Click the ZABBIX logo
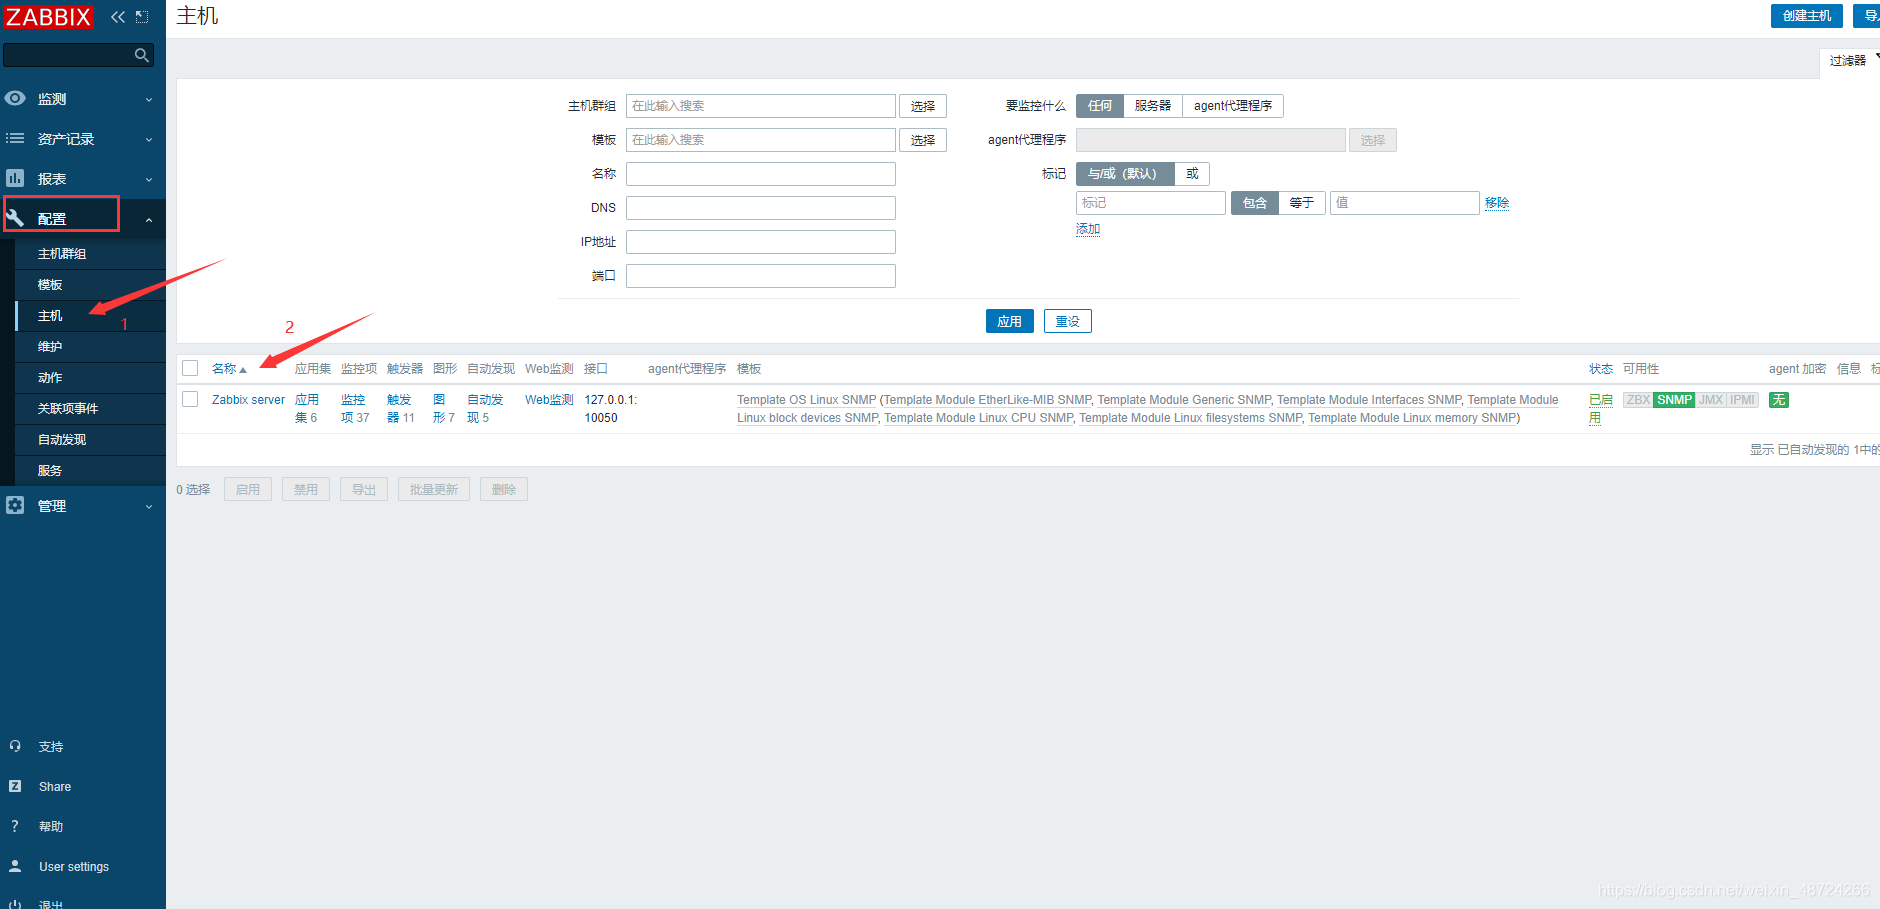The height and width of the screenshot is (909, 1880). [47, 17]
